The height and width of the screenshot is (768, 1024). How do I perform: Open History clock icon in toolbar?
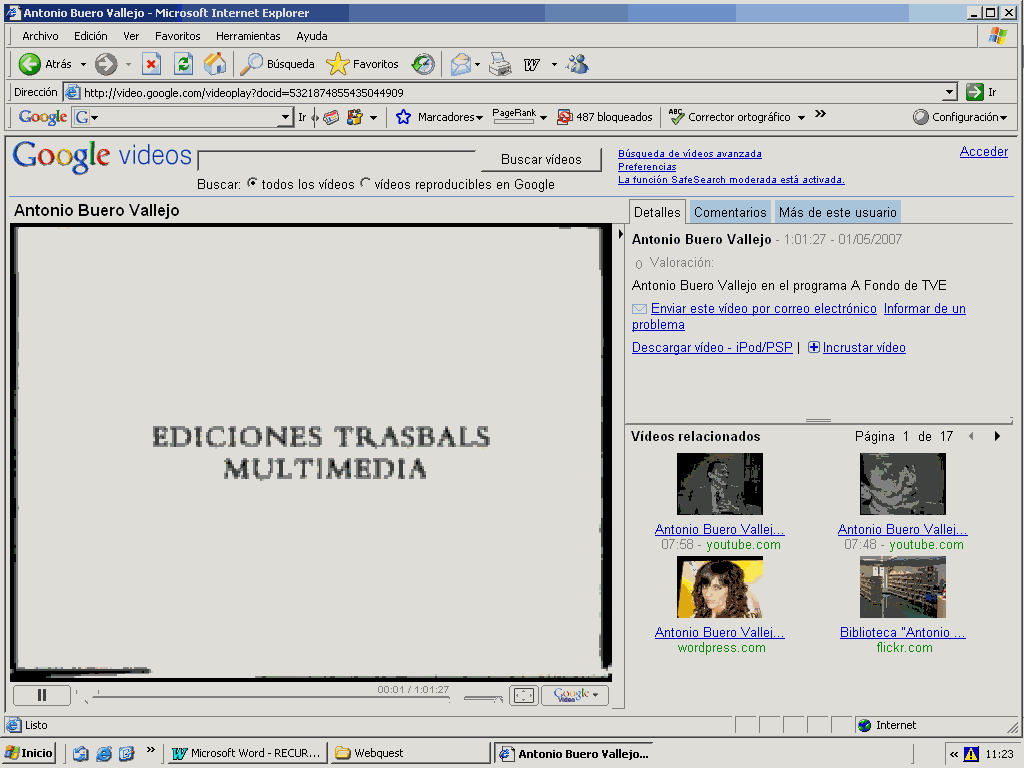(423, 64)
